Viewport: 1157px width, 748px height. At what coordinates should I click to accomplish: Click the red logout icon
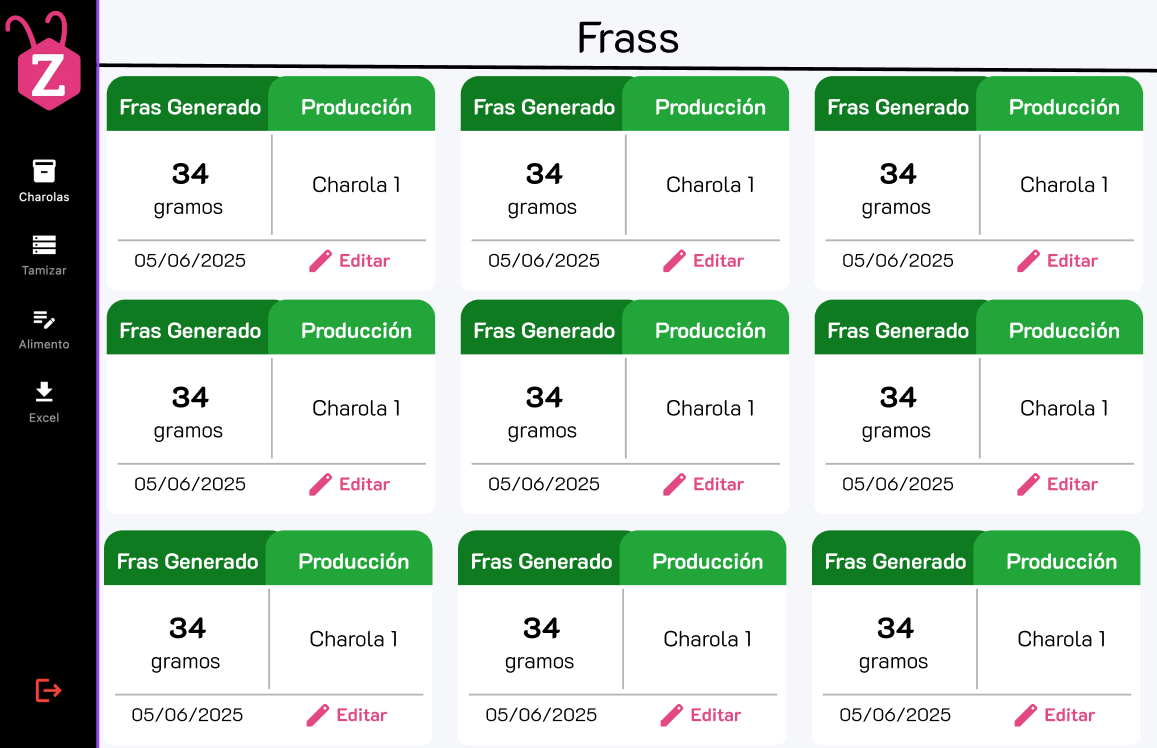coord(49,691)
